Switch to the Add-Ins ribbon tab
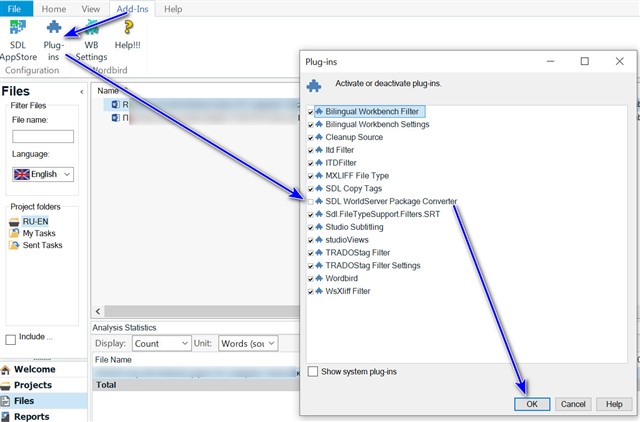The width and height of the screenshot is (640, 422). 132,9
